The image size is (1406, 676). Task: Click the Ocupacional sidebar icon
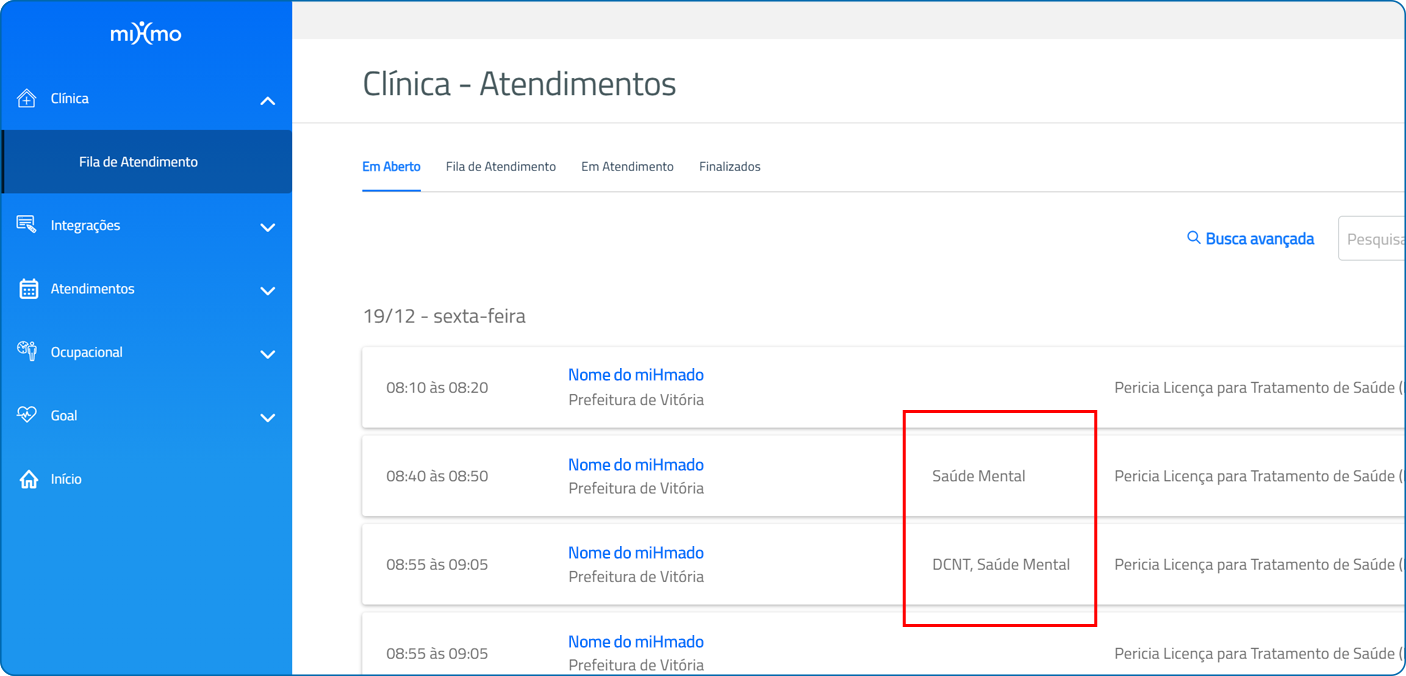(27, 351)
